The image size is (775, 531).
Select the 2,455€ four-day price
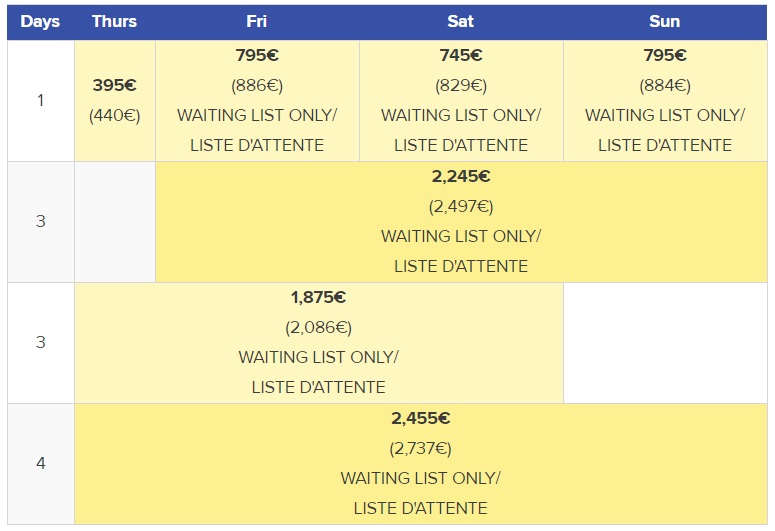pyautogui.click(x=420, y=418)
